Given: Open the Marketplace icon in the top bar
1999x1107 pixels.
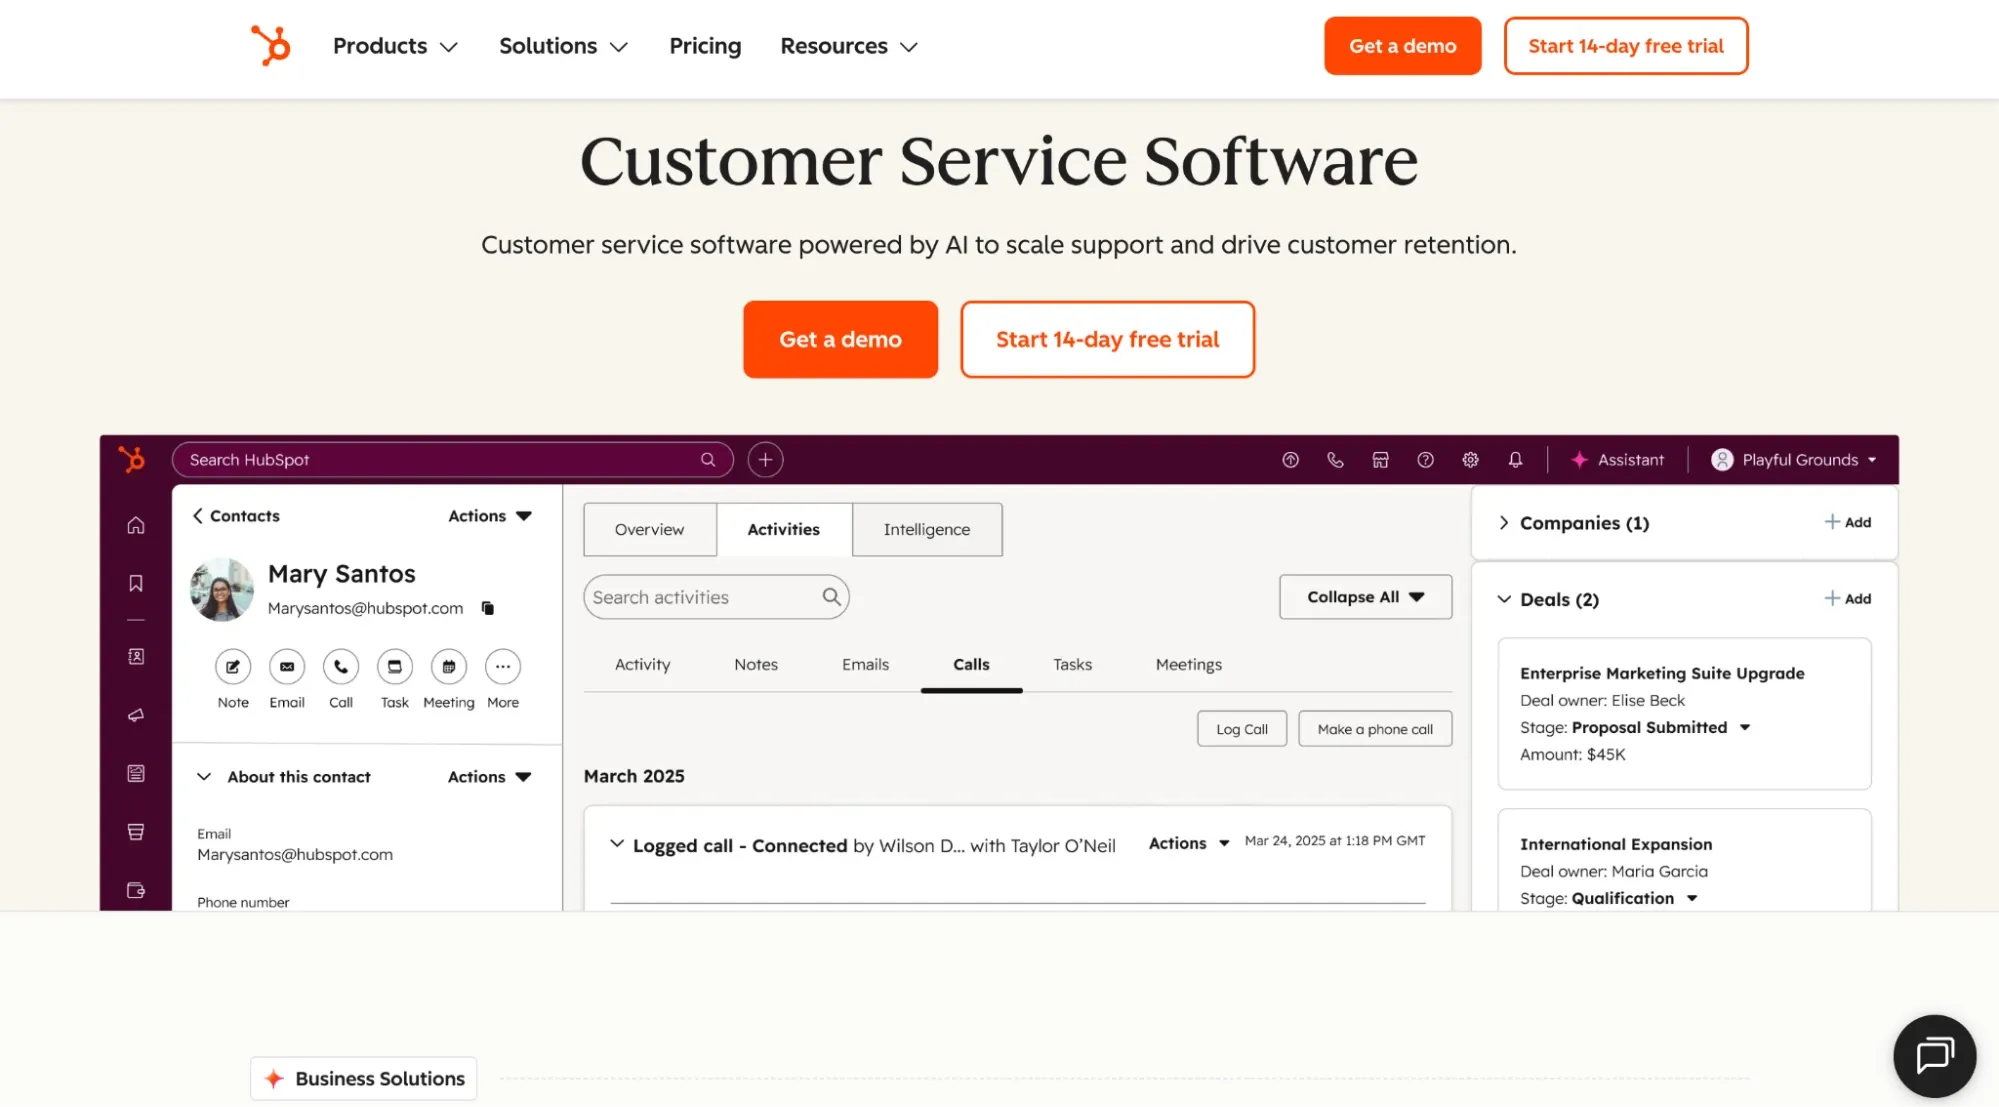Looking at the screenshot, I should (x=1381, y=459).
